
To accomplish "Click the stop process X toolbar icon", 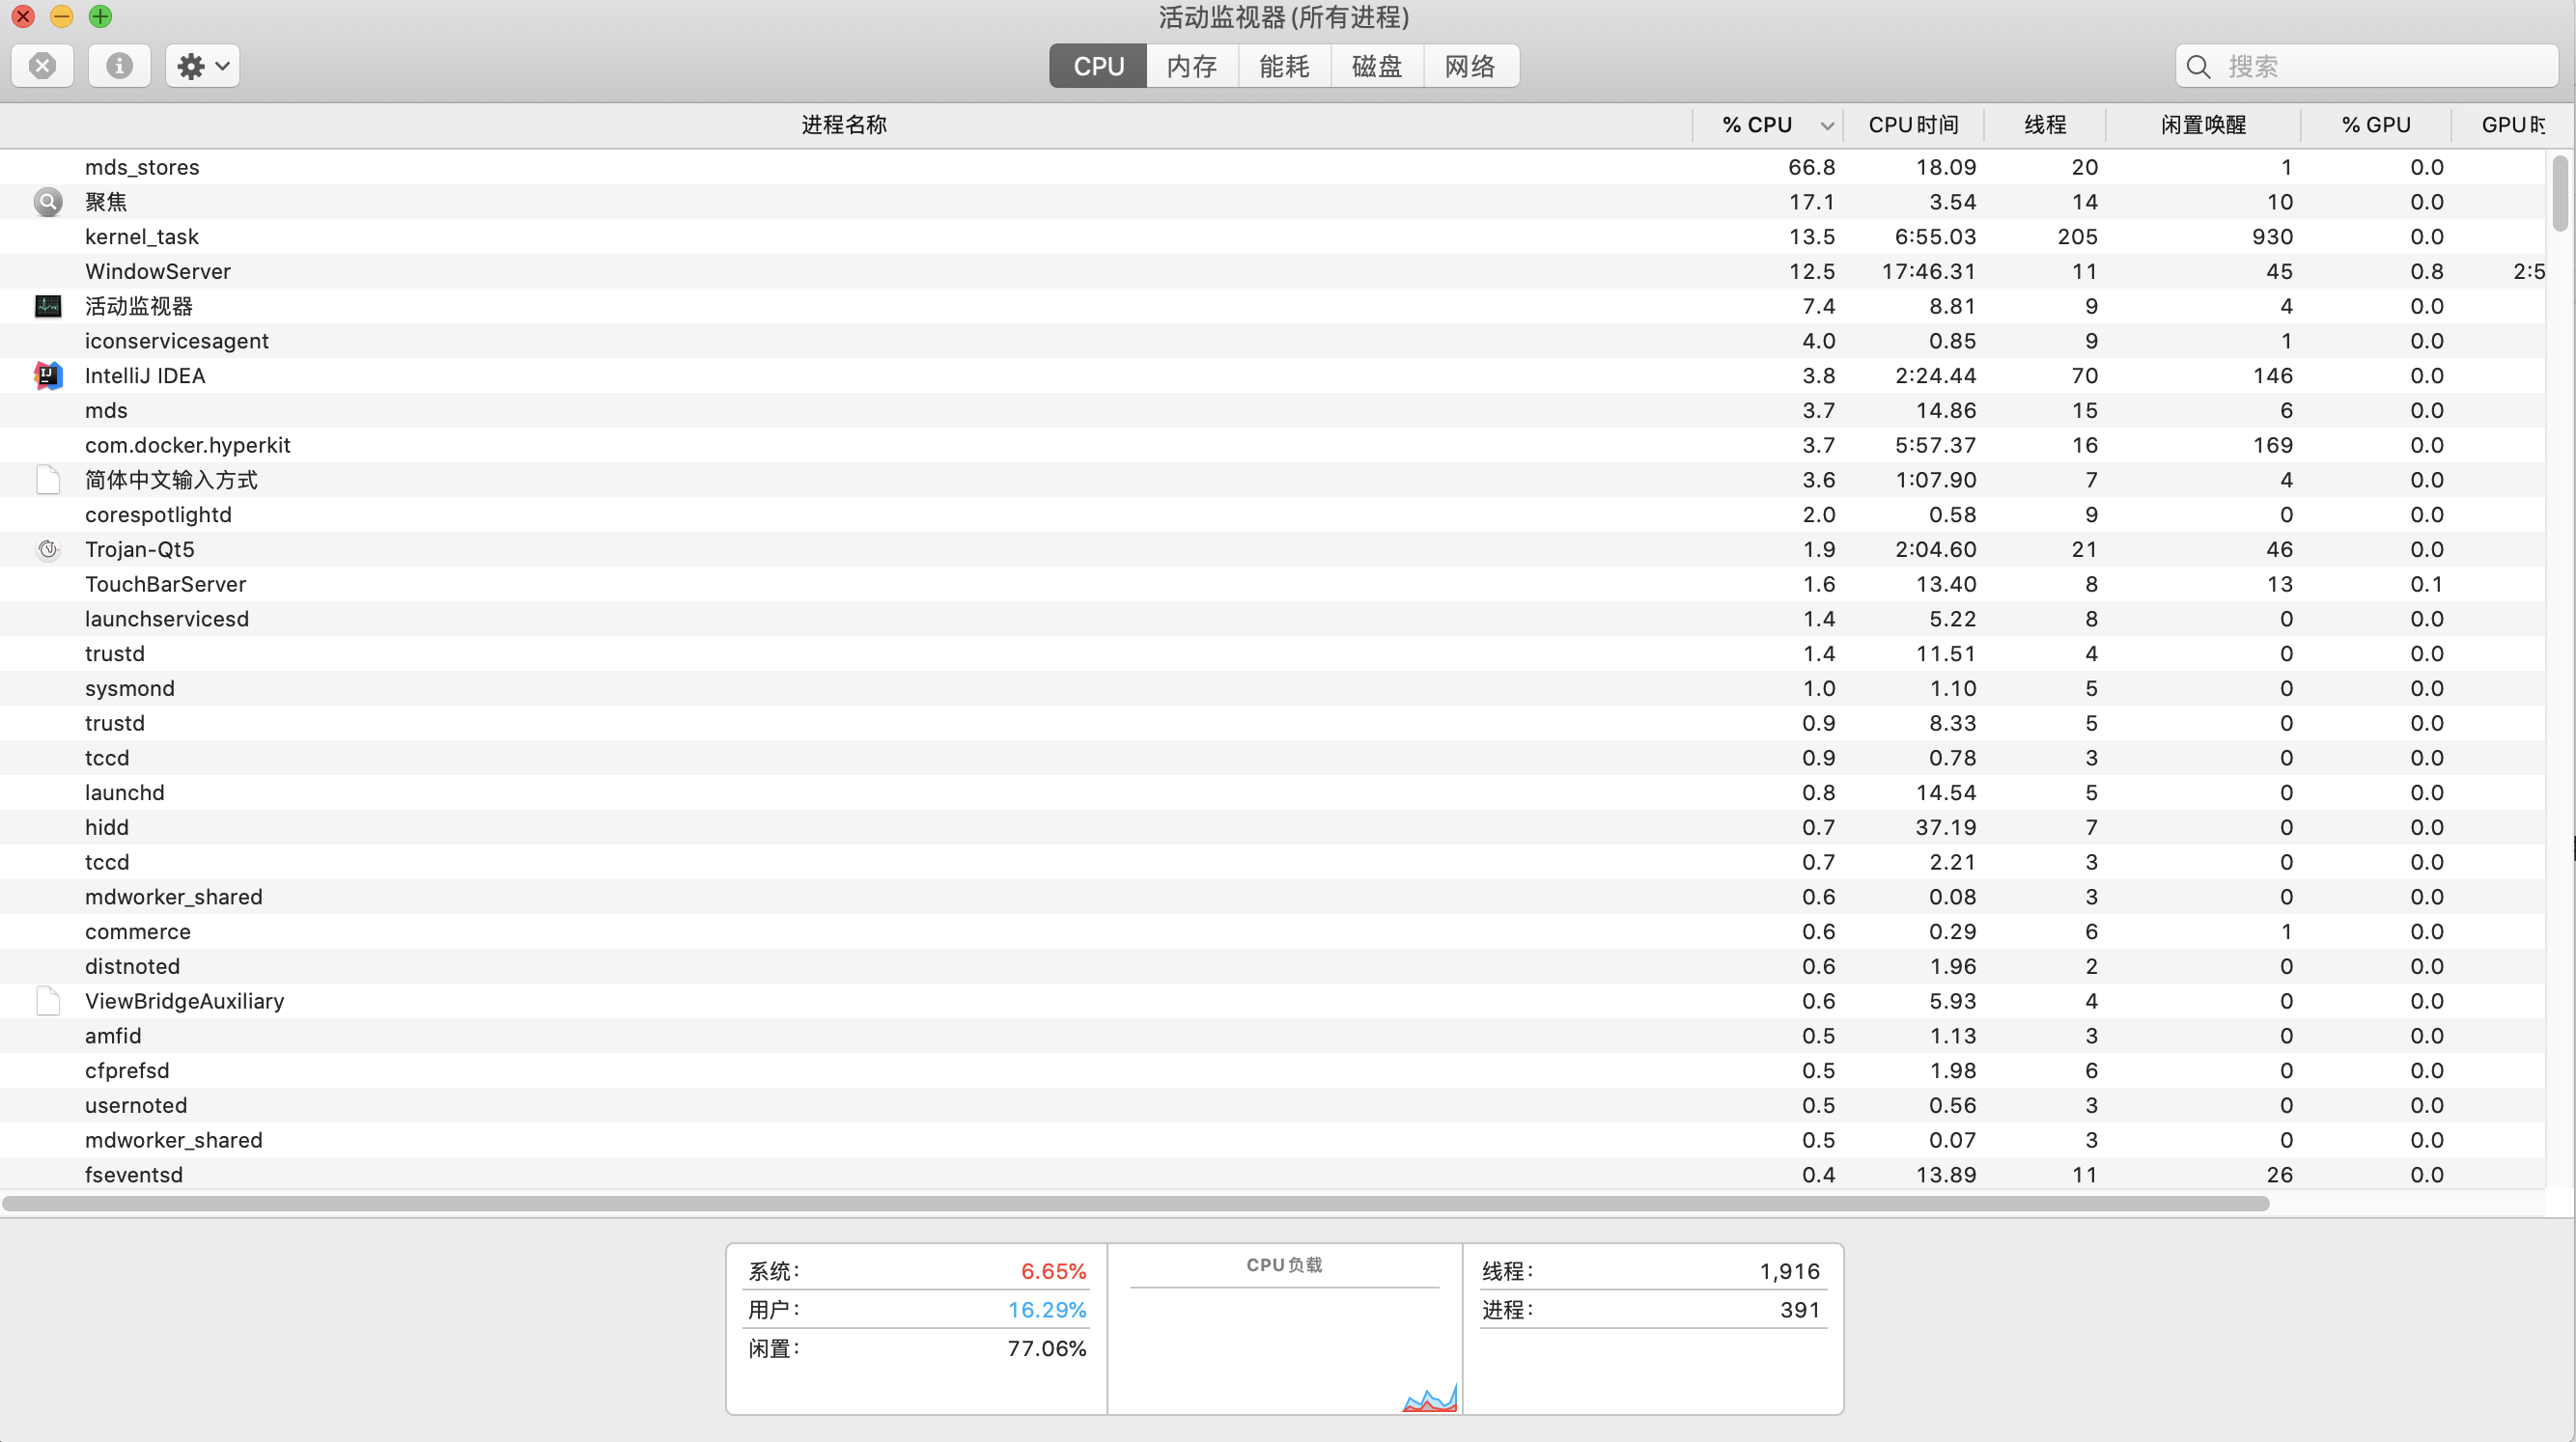I will [42, 66].
